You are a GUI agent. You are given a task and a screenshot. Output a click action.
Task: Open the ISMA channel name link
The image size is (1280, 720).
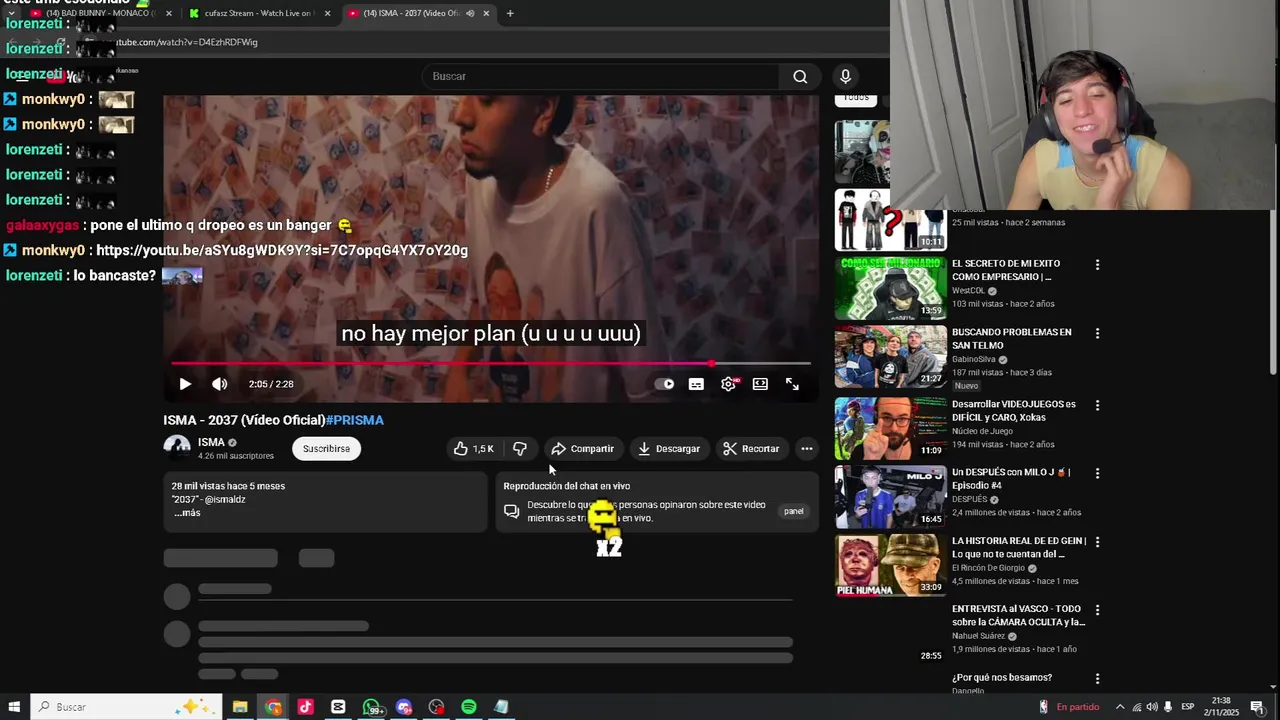tap(211, 442)
